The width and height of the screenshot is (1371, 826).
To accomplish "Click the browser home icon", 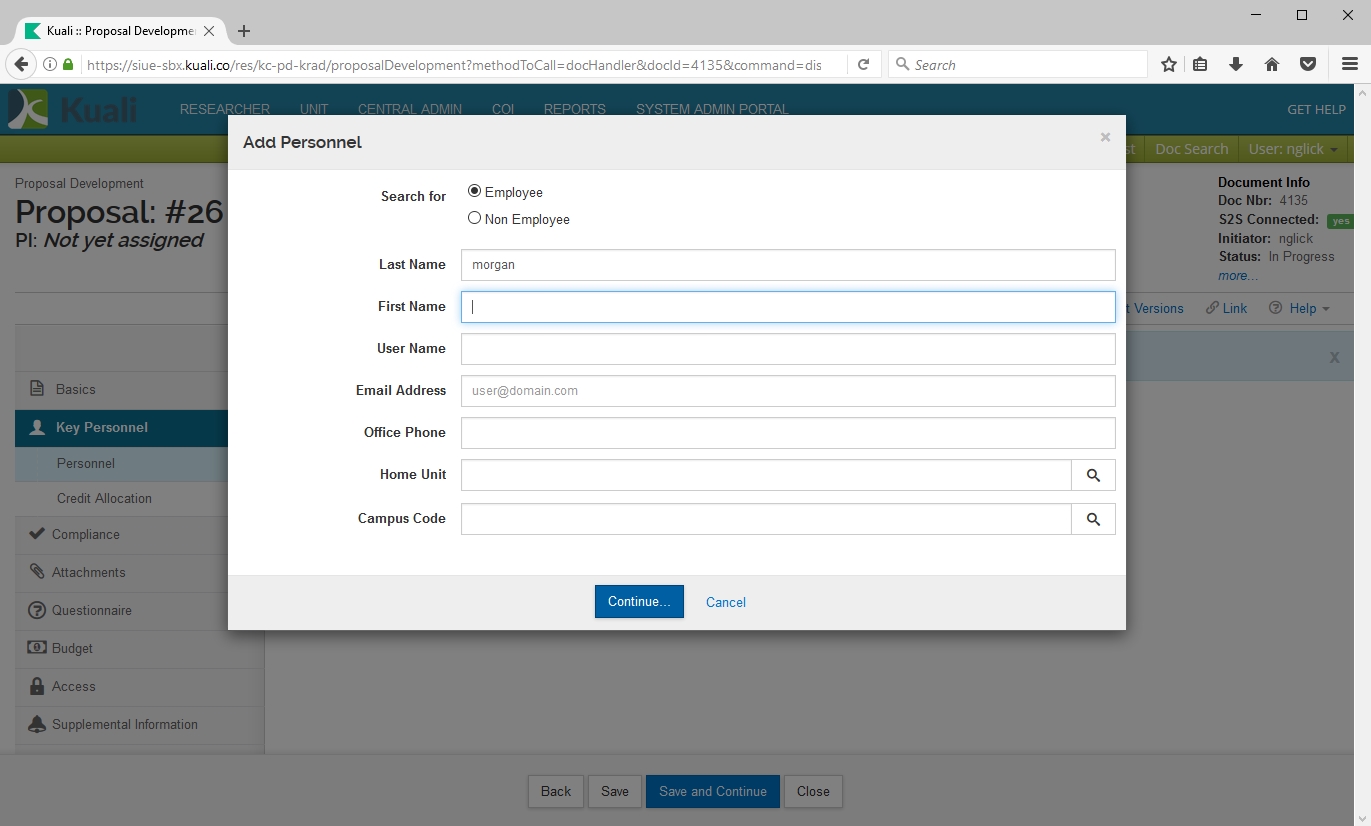I will coord(1272,65).
